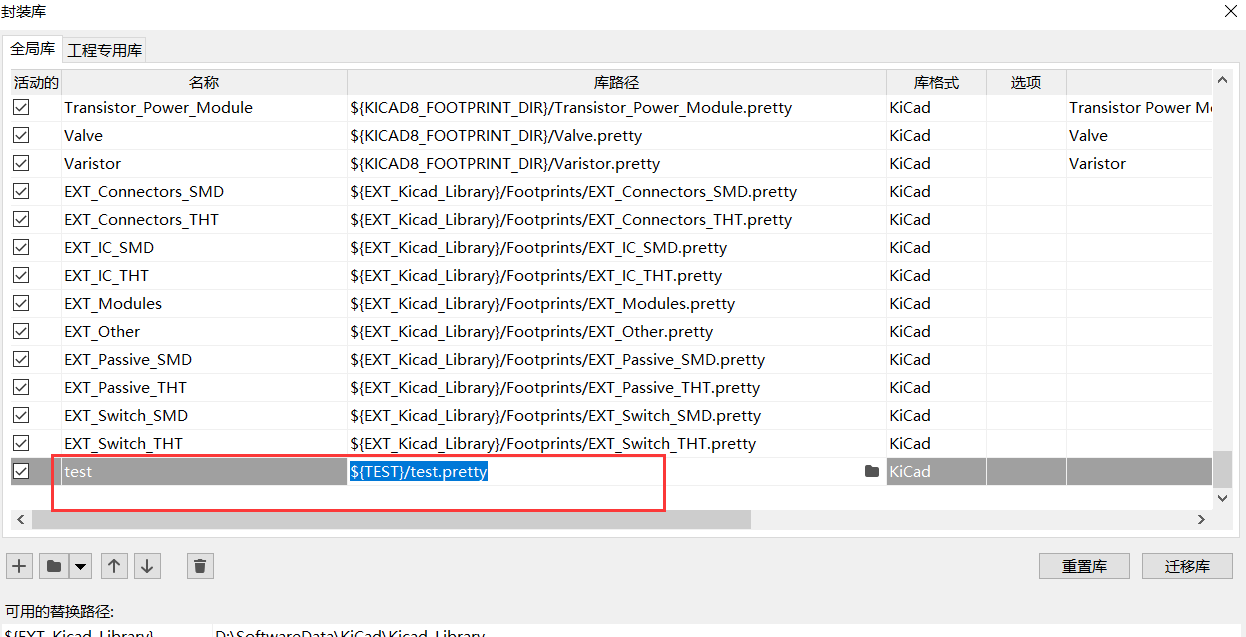Click the horizontal scrollbar thumb
This screenshot has height=637, width=1246.
pos(390,520)
